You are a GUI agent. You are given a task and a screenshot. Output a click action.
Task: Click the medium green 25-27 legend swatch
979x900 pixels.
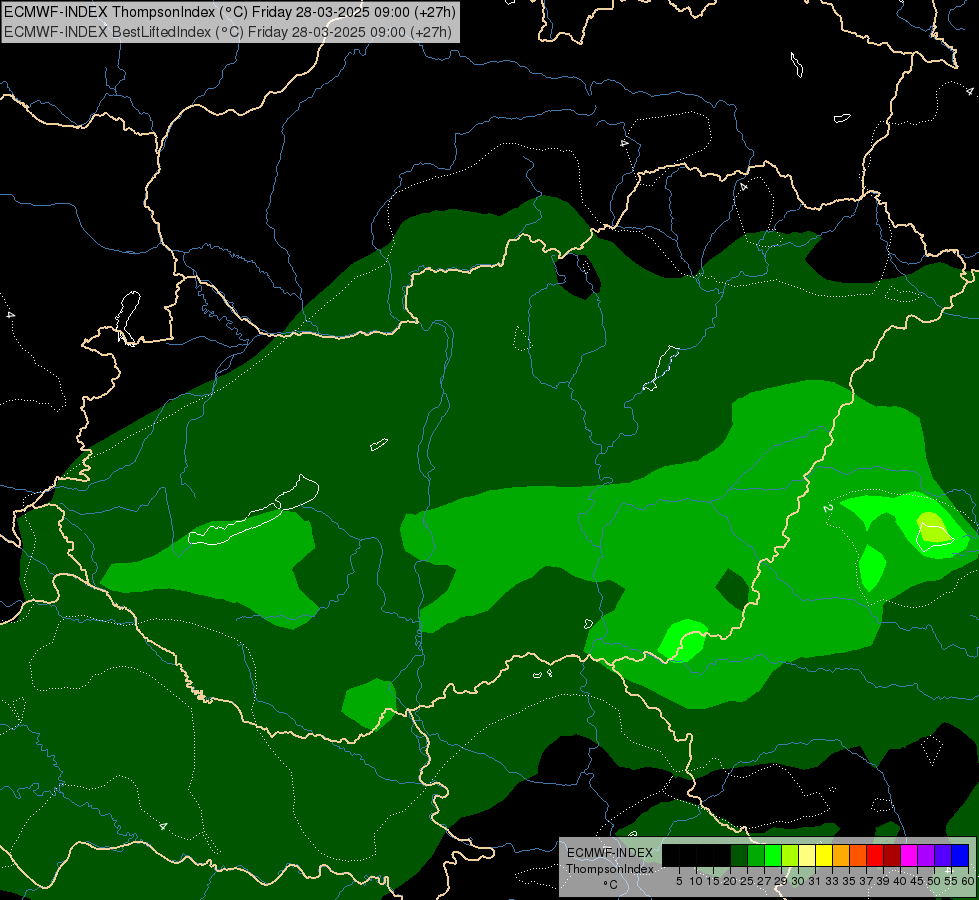tap(756, 855)
